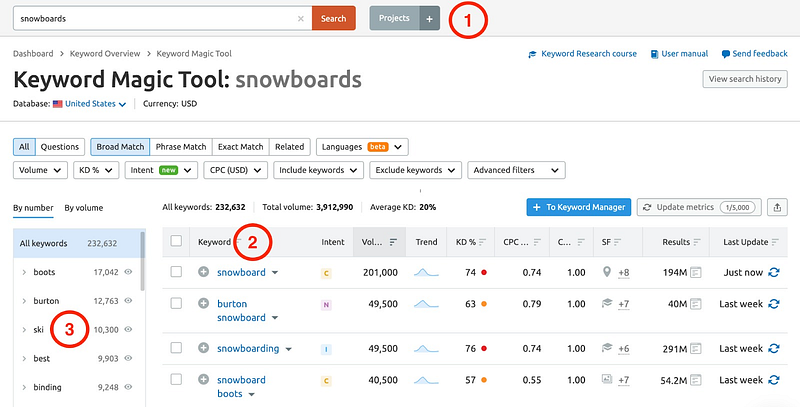Click the plus icon next to Projects
The width and height of the screenshot is (800, 407).
point(429,18)
